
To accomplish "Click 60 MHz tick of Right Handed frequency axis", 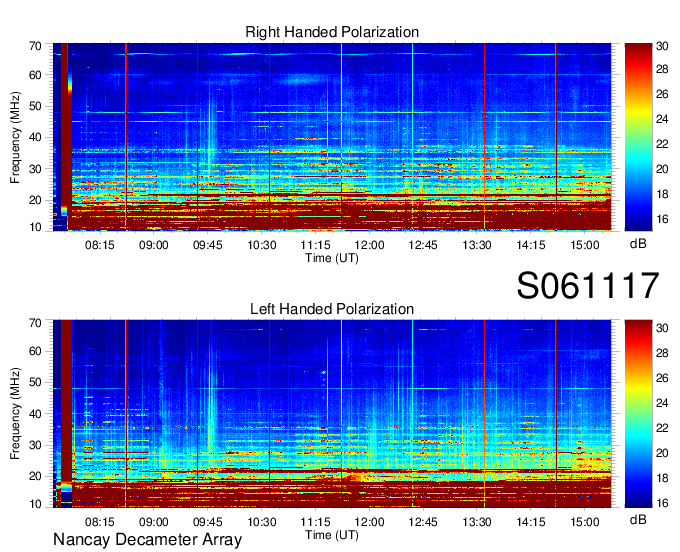I will pyautogui.click(x=35, y=75).
